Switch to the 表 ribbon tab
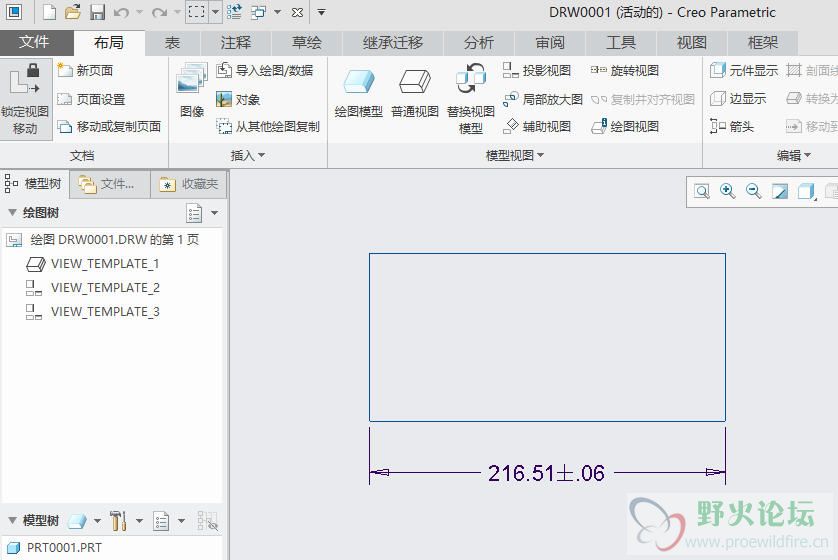838x560 pixels. (x=173, y=43)
